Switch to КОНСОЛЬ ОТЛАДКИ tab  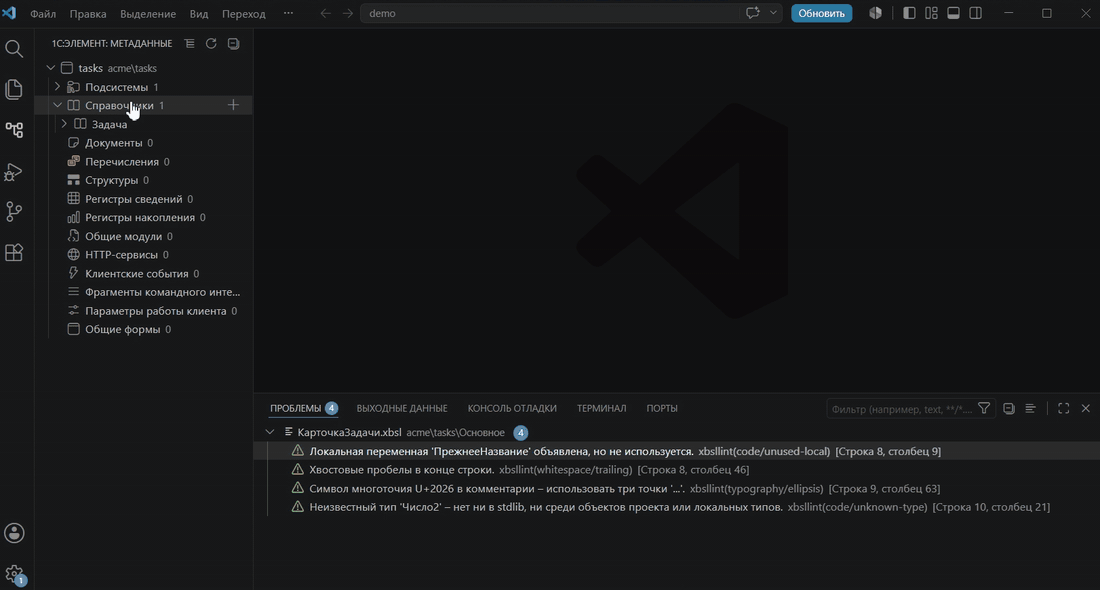point(512,408)
